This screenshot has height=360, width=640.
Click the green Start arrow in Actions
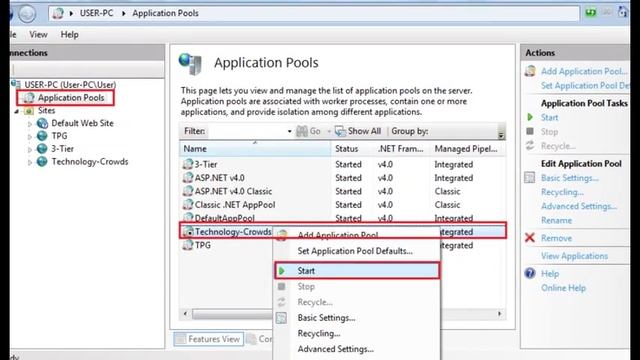pyautogui.click(x=530, y=117)
